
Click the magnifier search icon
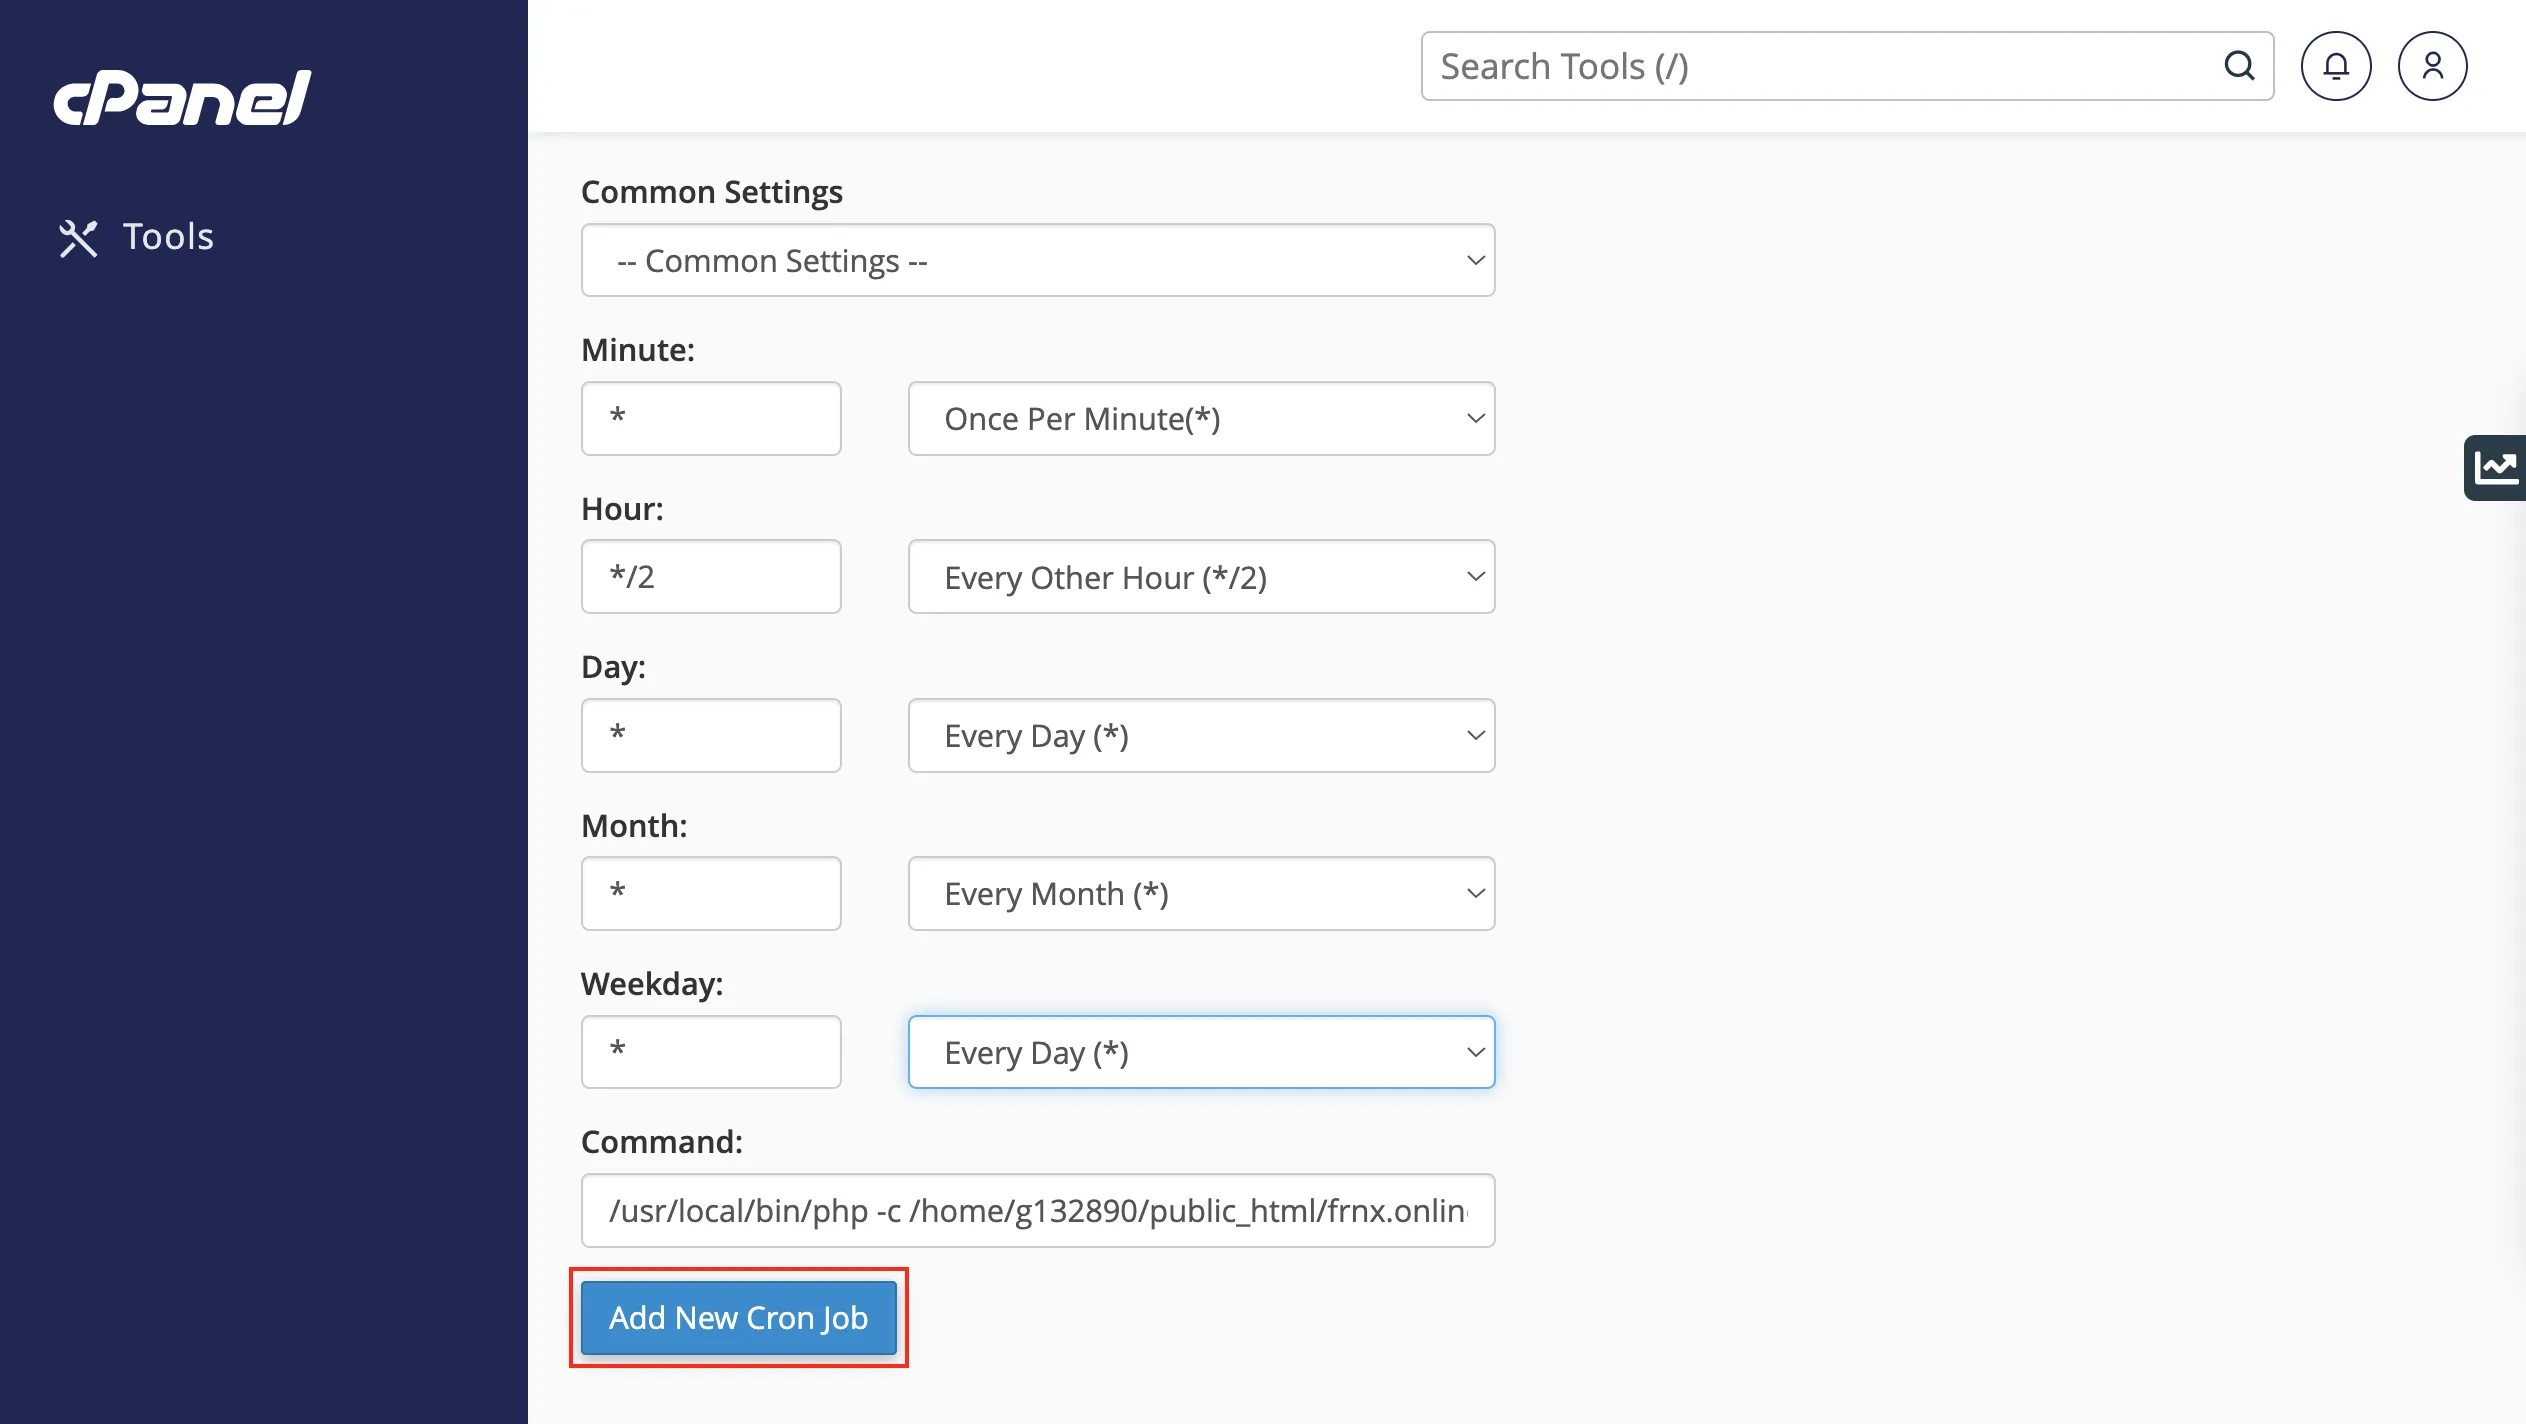pos(2239,66)
